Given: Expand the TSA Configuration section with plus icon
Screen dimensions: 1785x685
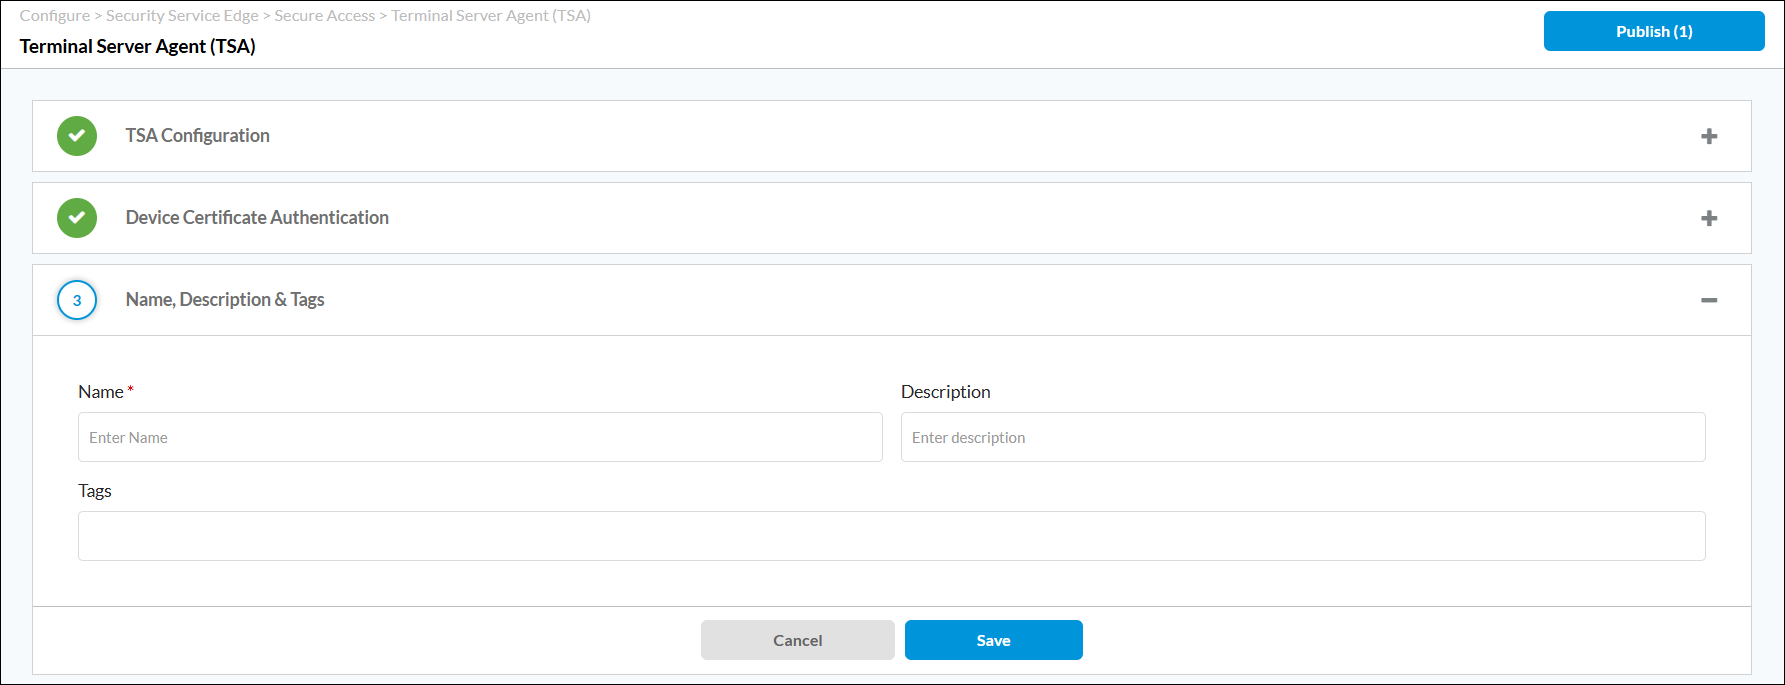Looking at the screenshot, I should [1709, 136].
